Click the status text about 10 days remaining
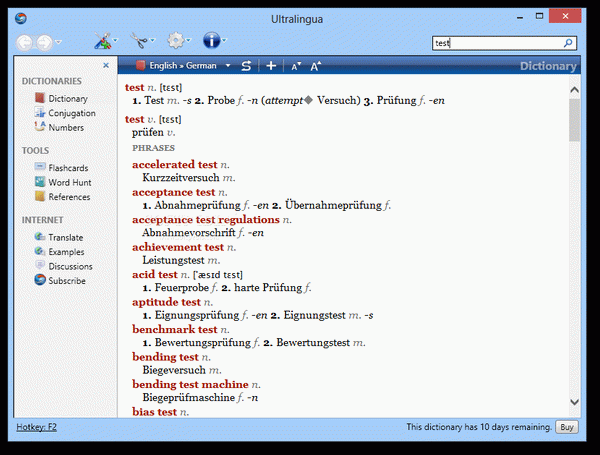This screenshot has height=455, width=600. pyautogui.click(x=479, y=427)
